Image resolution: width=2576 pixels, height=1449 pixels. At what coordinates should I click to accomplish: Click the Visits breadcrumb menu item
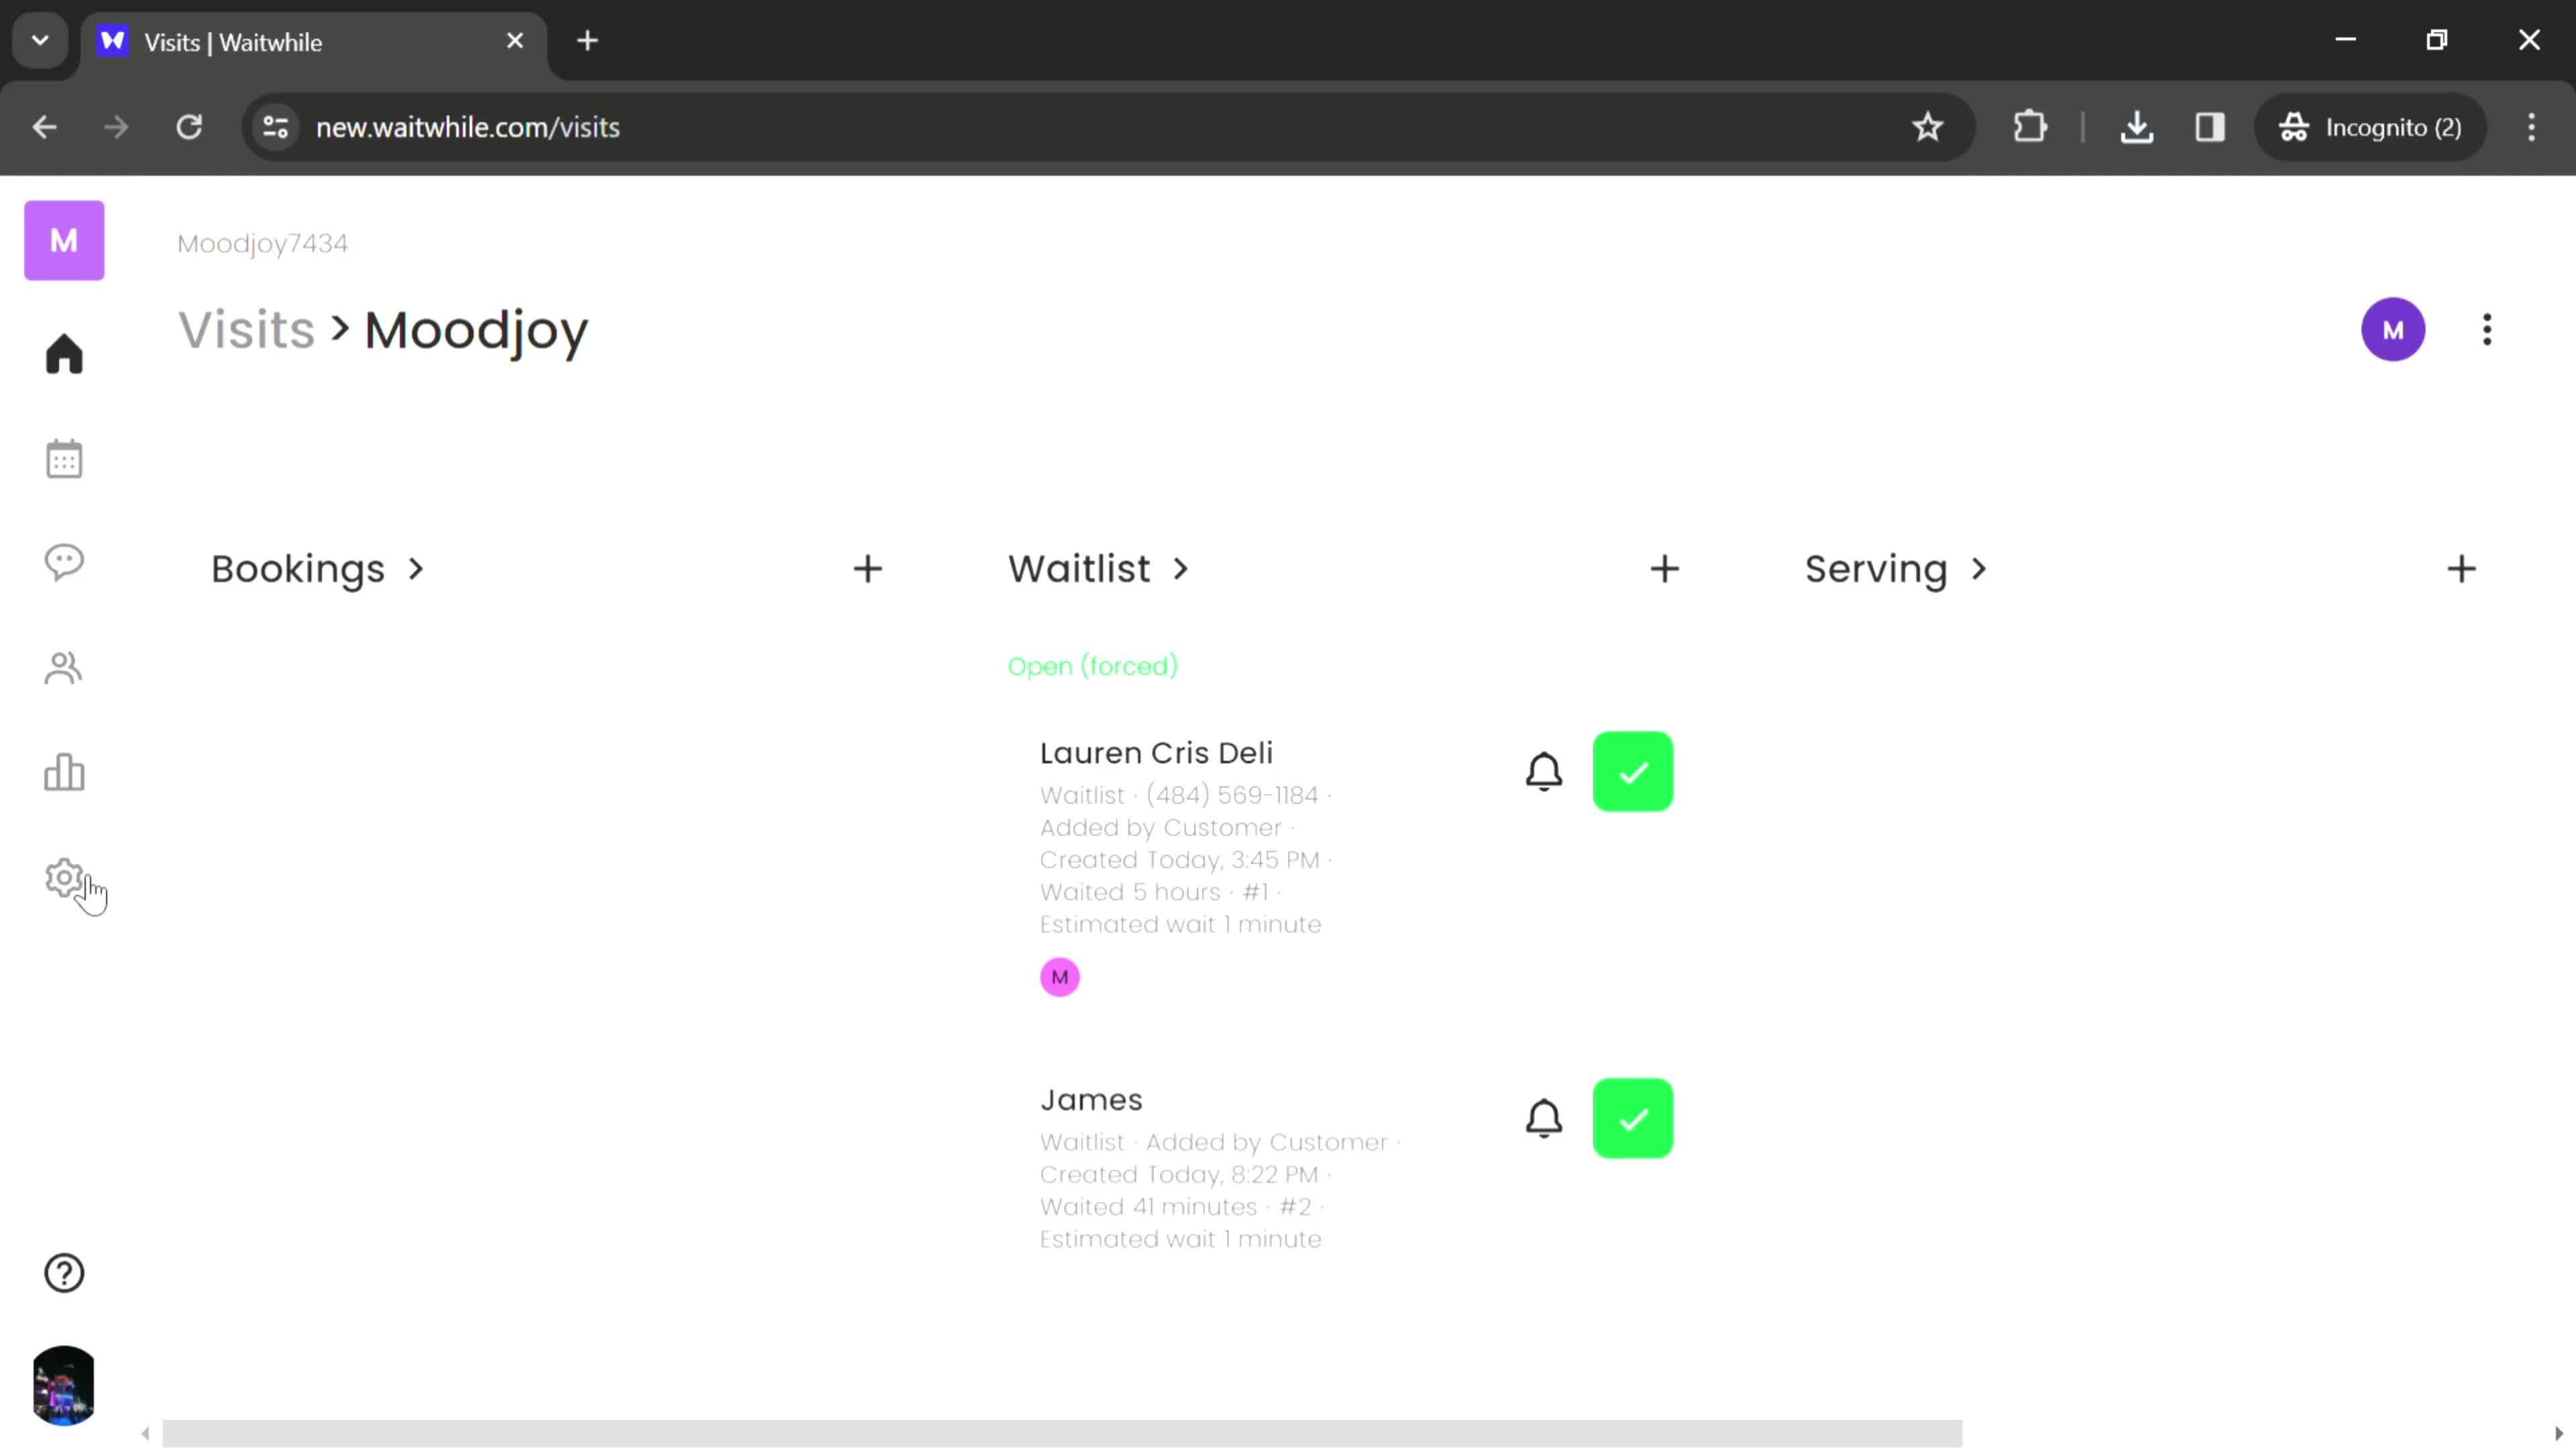click(x=246, y=331)
